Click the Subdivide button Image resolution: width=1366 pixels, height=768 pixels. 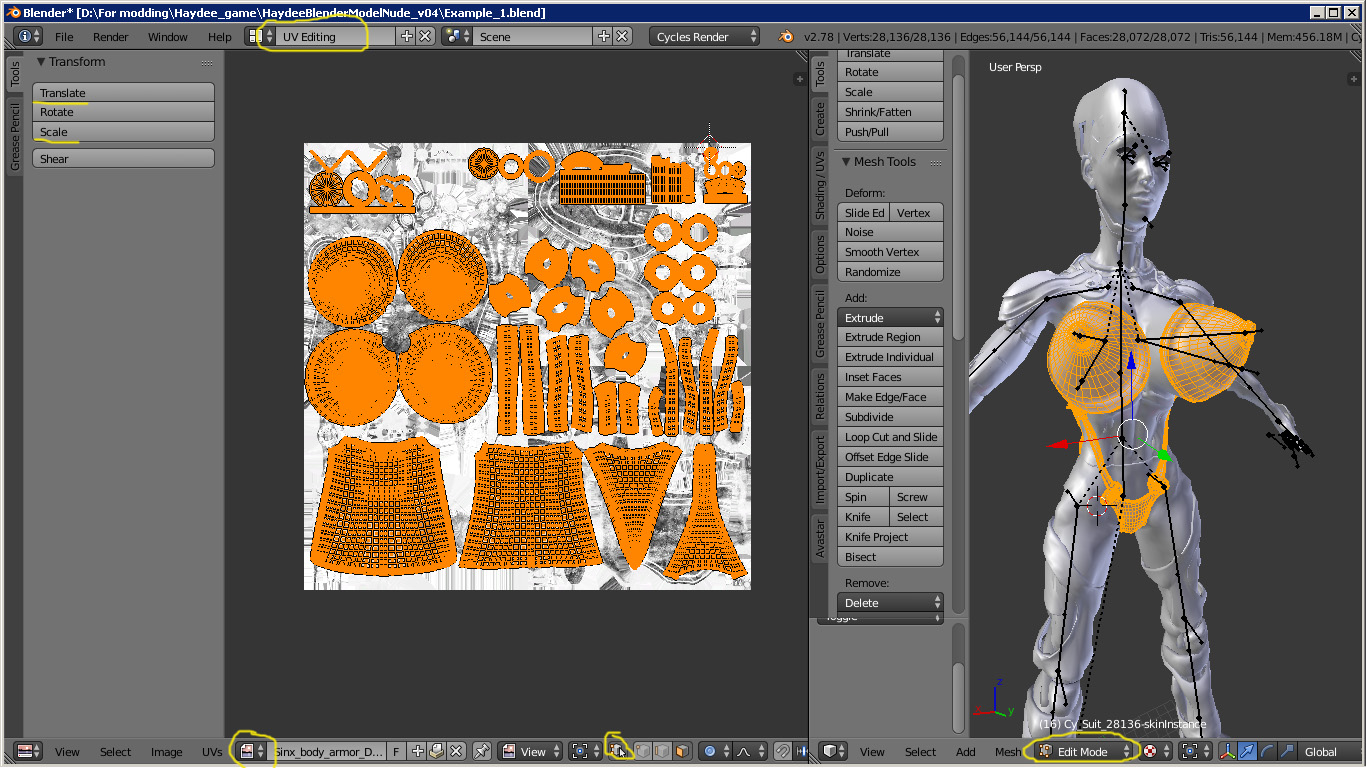pyautogui.click(x=890, y=417)
